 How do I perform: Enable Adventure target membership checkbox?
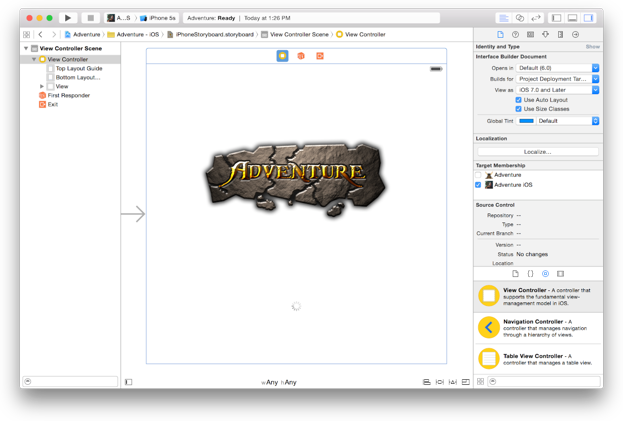point(478,175)
